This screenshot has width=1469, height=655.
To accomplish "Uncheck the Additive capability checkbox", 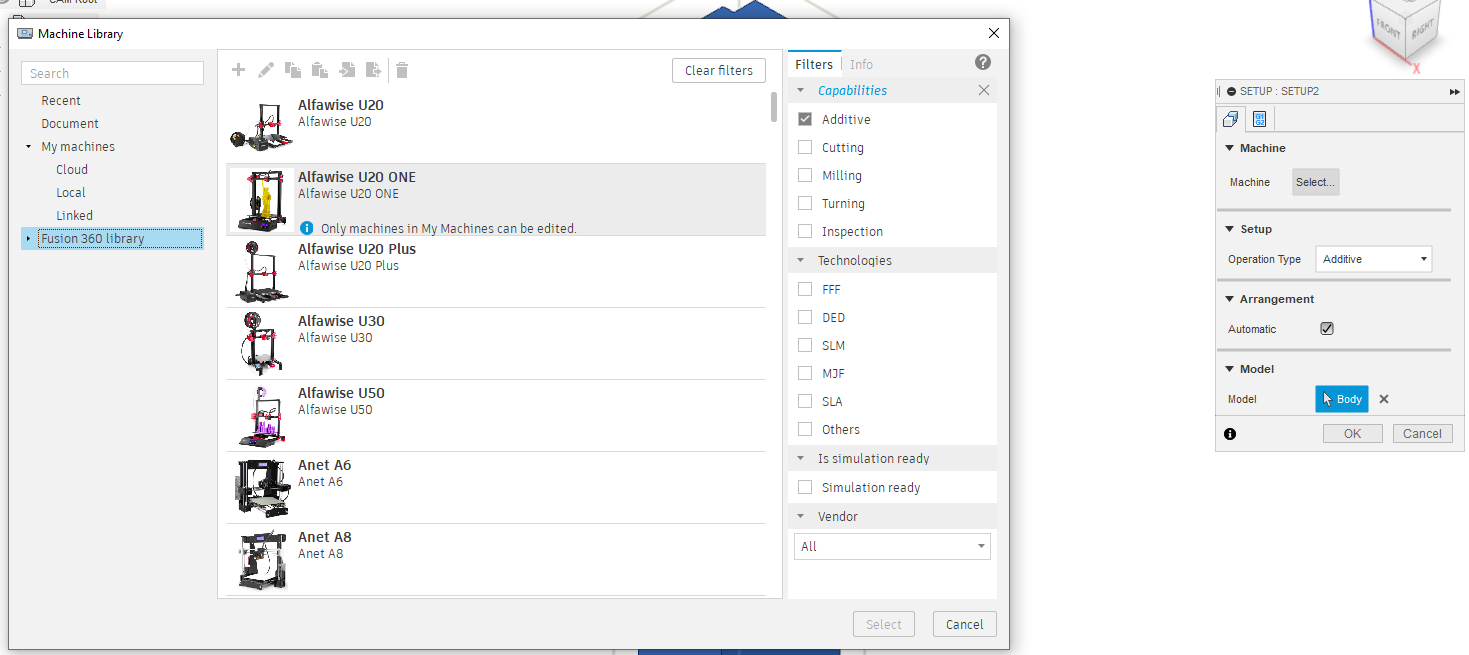I will 805,119.
